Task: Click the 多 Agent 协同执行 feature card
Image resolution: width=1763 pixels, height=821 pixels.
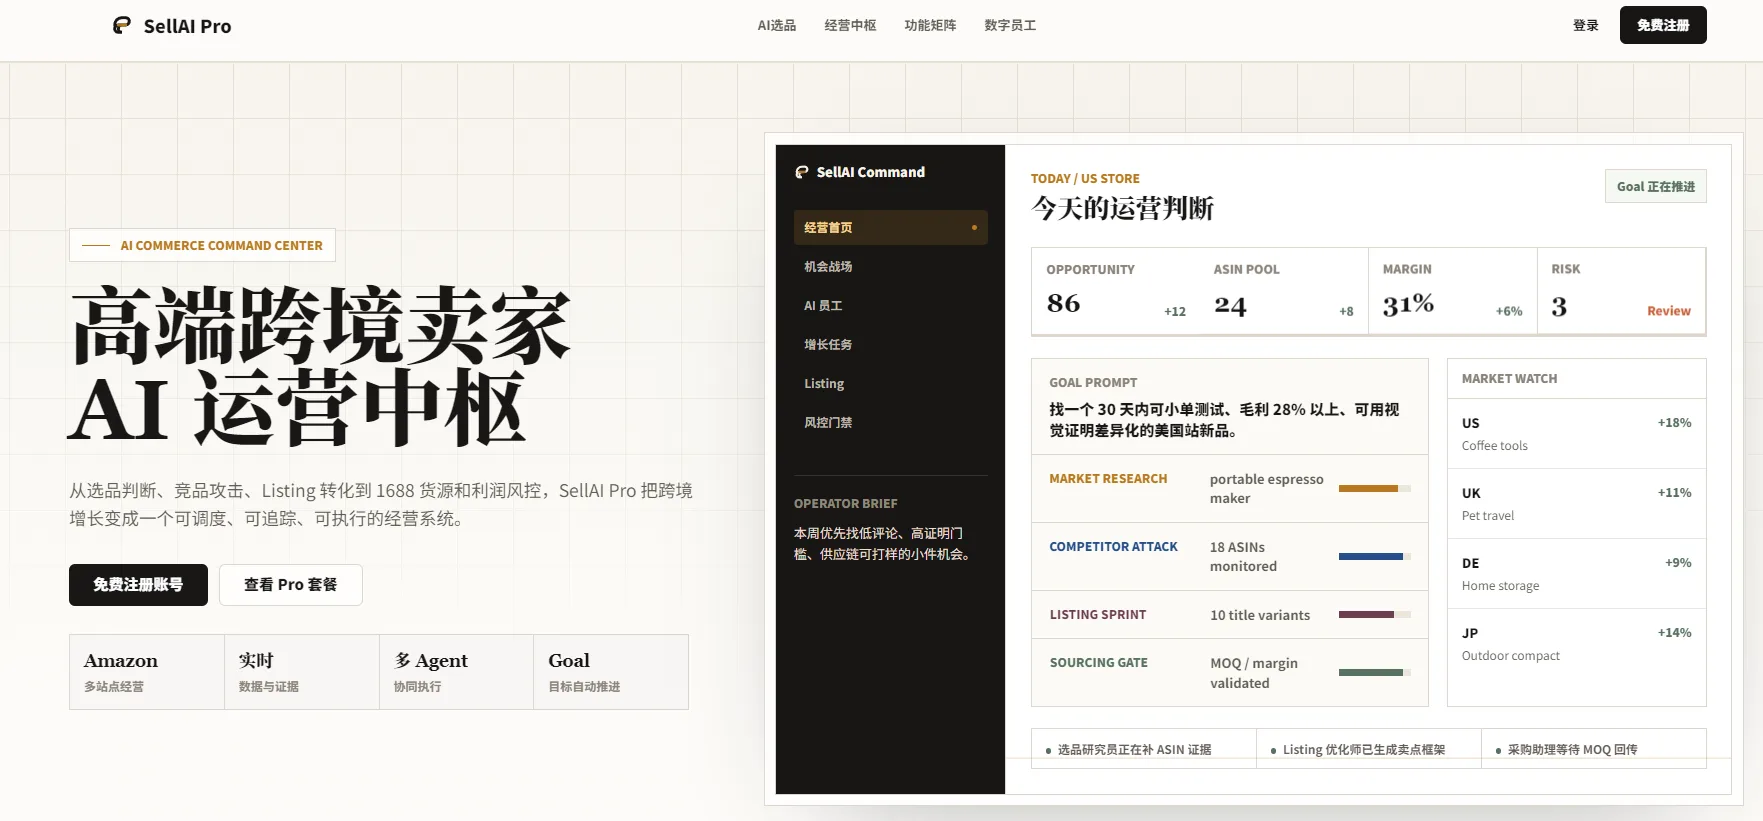Action: click(456, 672)
